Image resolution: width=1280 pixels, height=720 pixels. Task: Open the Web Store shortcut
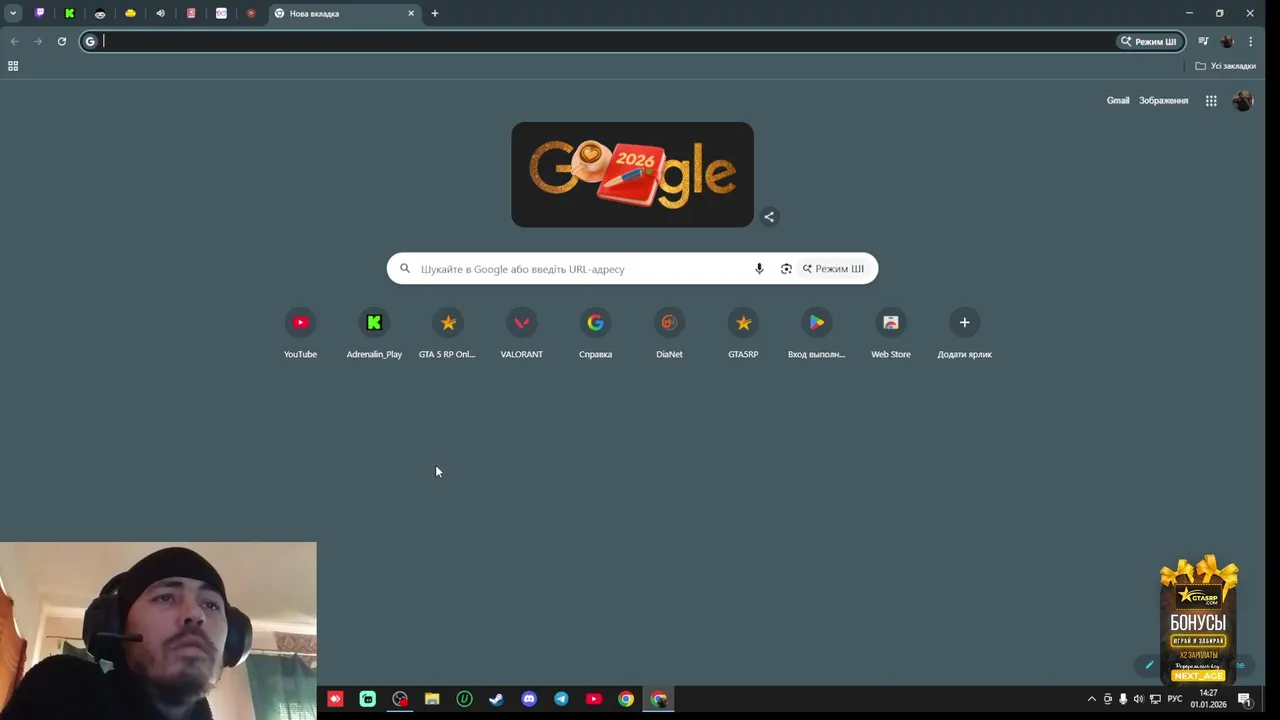point(891,333)
